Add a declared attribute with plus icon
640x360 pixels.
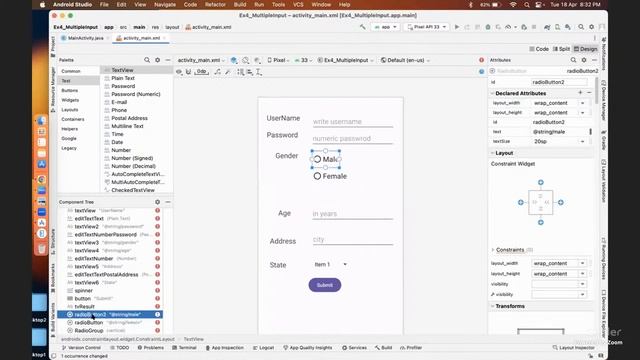click(580, 93)
